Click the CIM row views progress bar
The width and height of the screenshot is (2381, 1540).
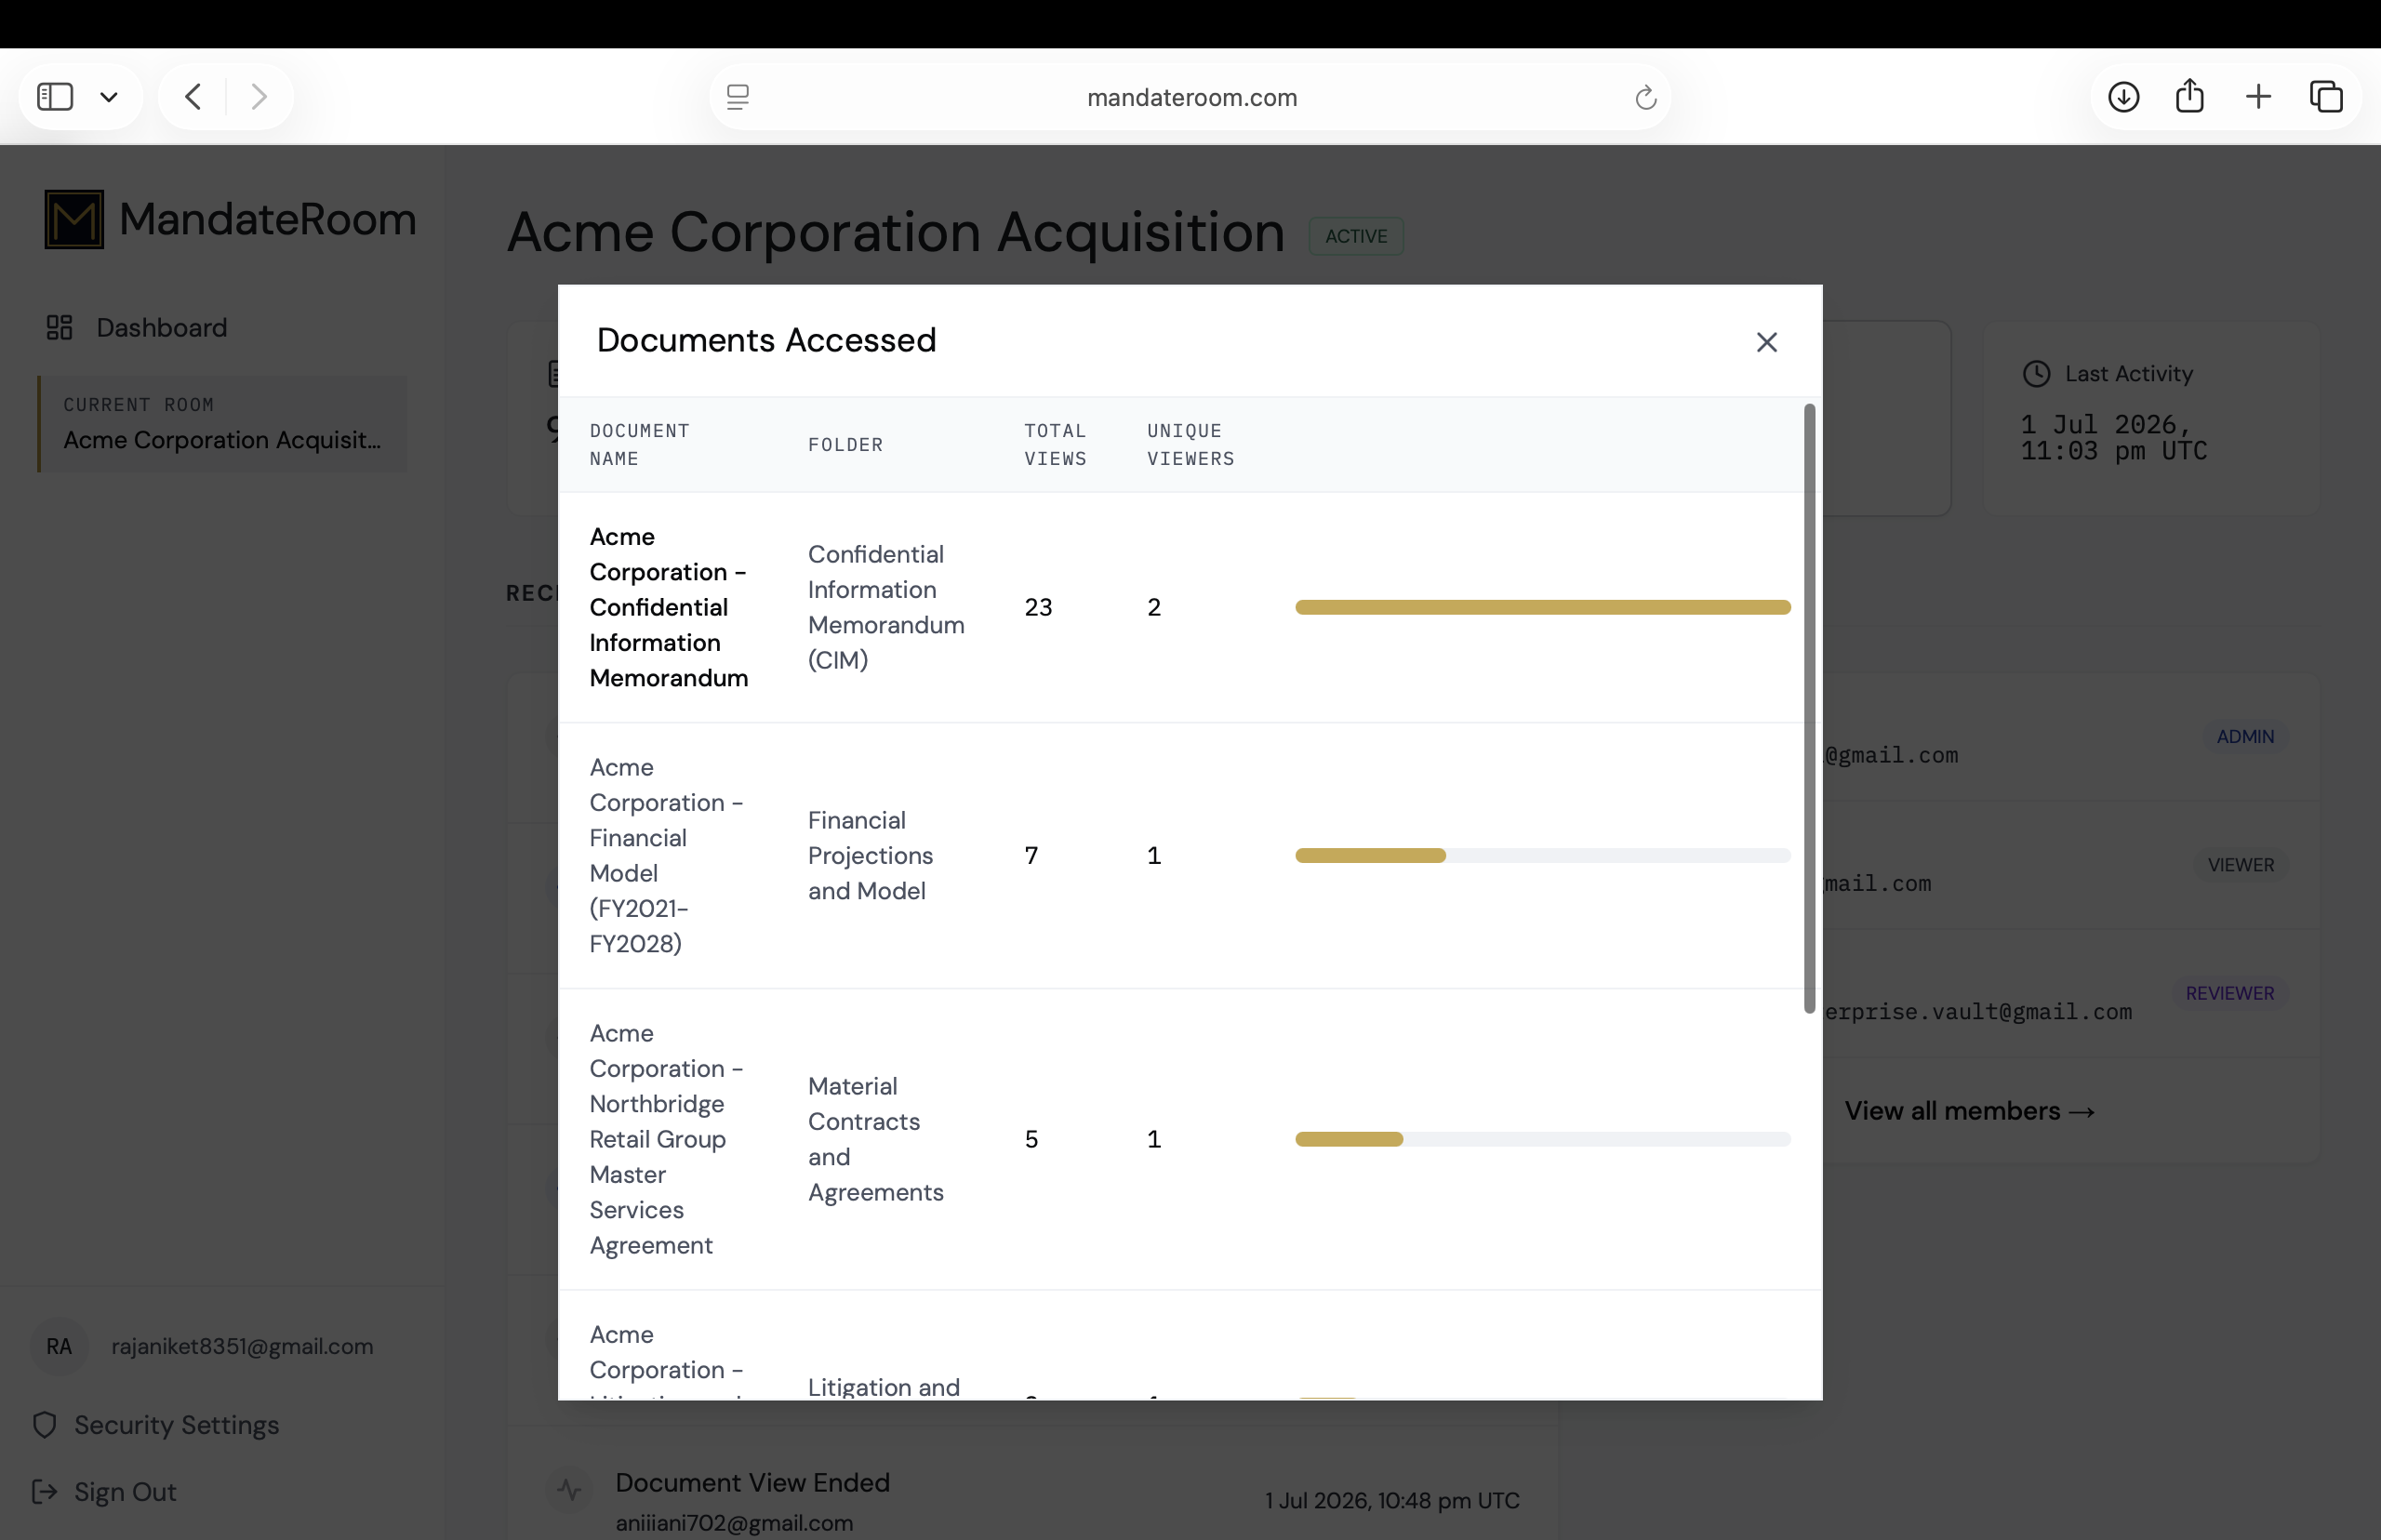coord(1542,607)
